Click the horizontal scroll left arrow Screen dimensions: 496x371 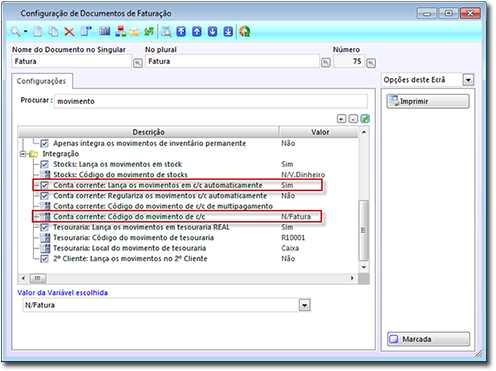(23, 278)
